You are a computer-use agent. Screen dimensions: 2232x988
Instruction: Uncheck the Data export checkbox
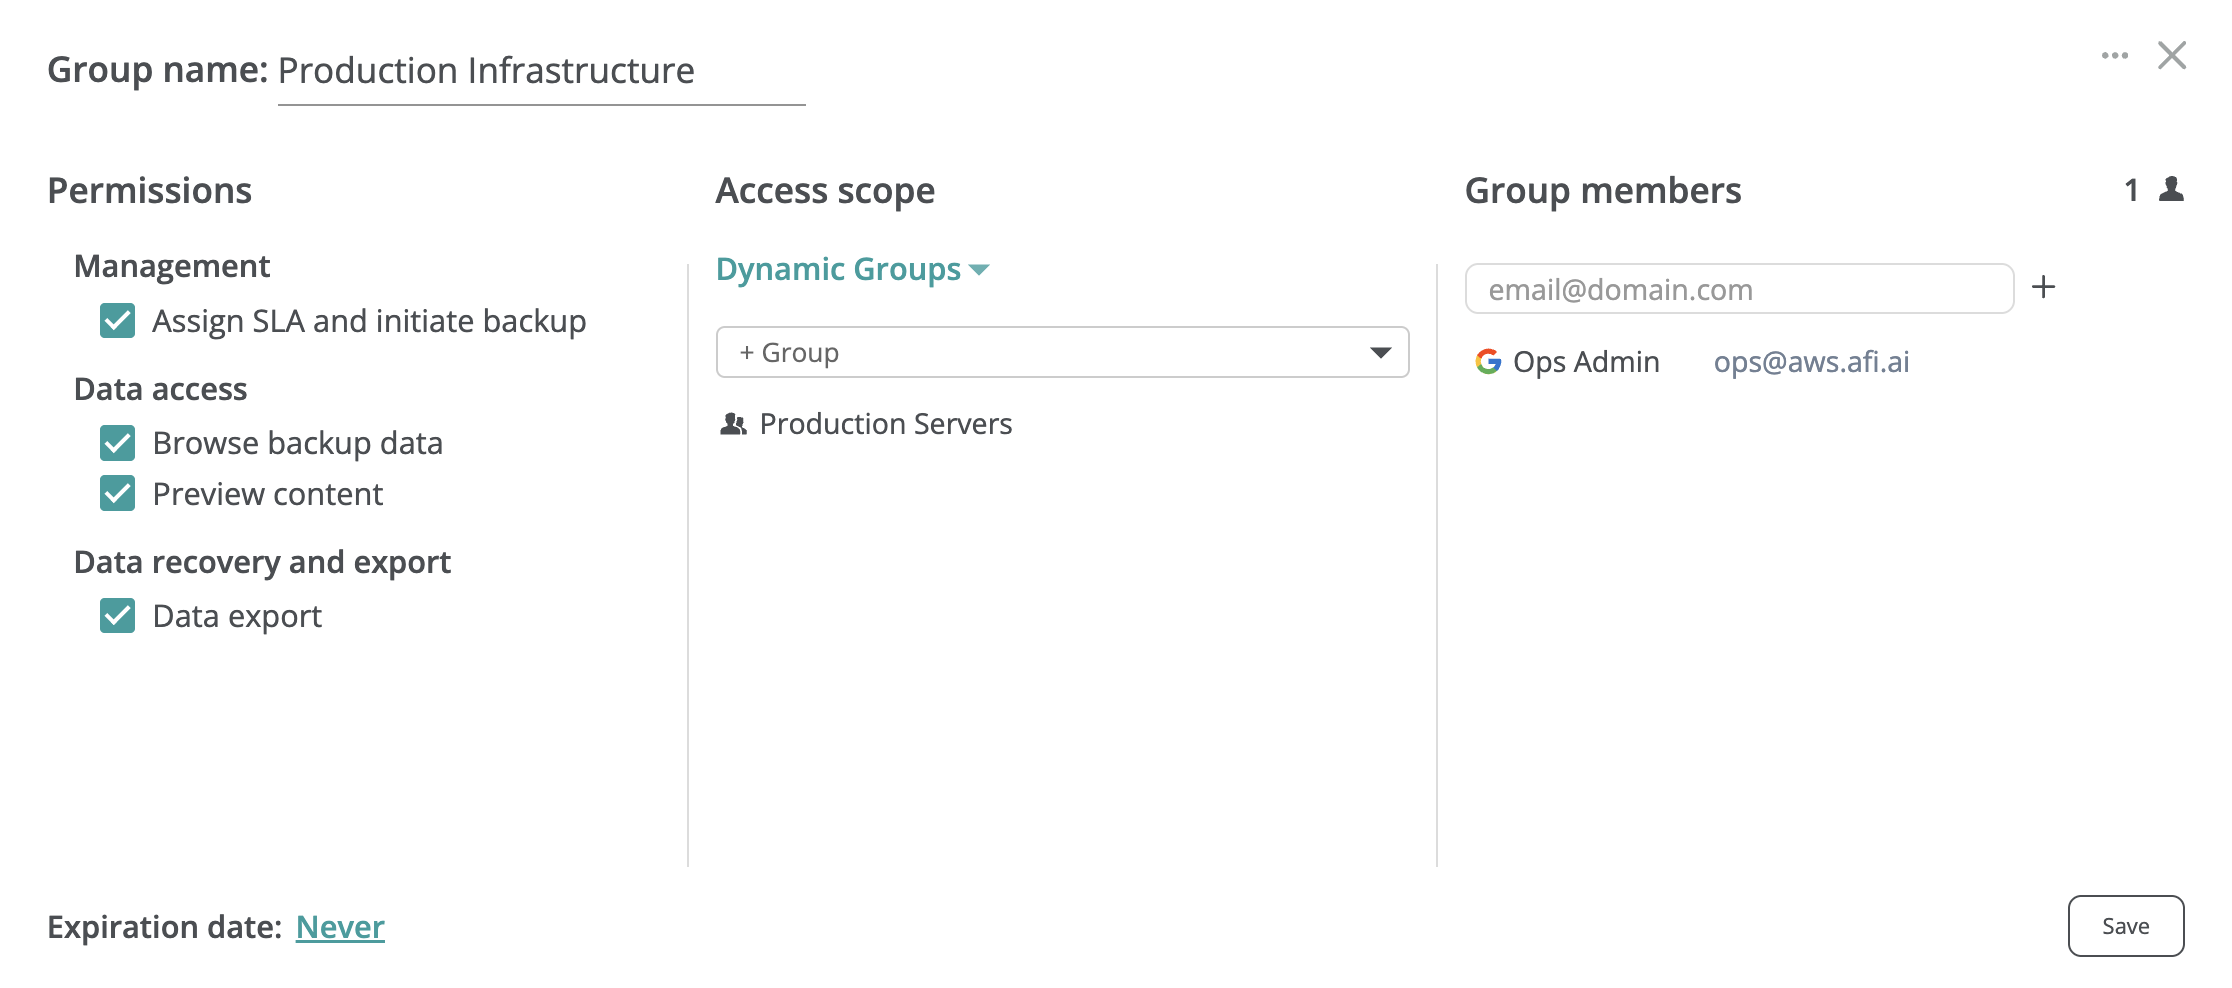point(118,616)
